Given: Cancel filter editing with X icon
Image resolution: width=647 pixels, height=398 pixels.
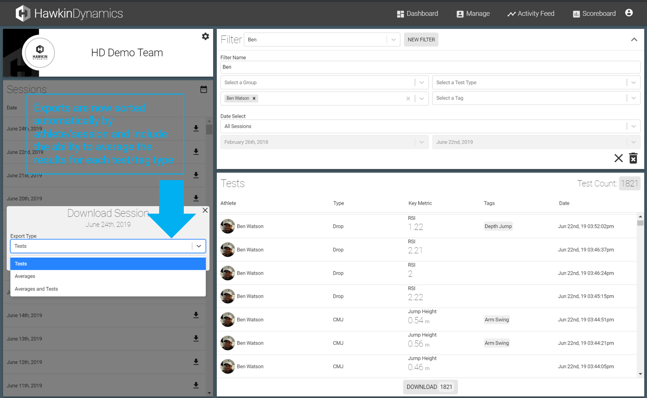Looking at the screenshot, I should point(618,158).
